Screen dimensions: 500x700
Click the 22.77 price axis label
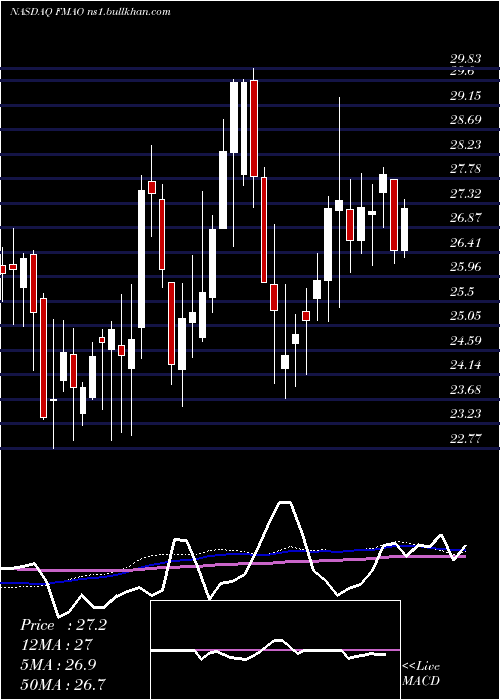click(466, 438)
